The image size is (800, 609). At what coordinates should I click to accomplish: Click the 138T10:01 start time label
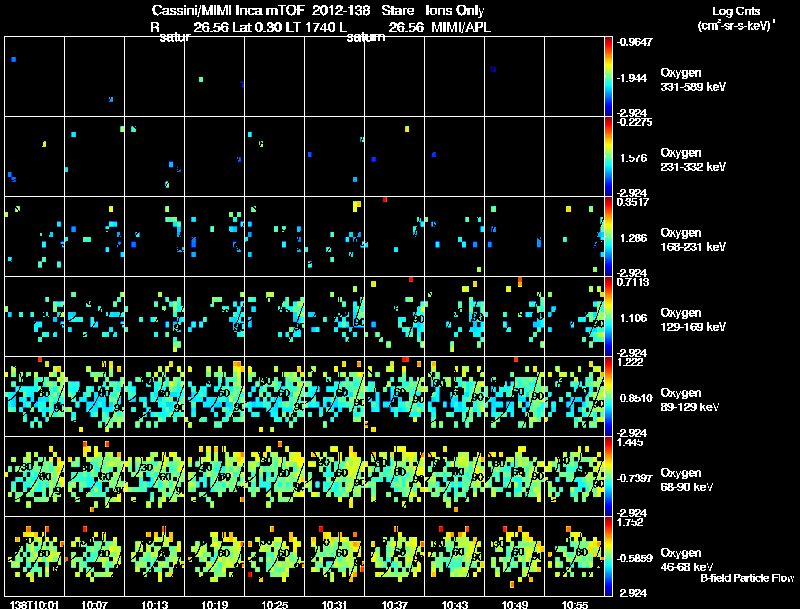pyautogui.click(x=34, y=605)
